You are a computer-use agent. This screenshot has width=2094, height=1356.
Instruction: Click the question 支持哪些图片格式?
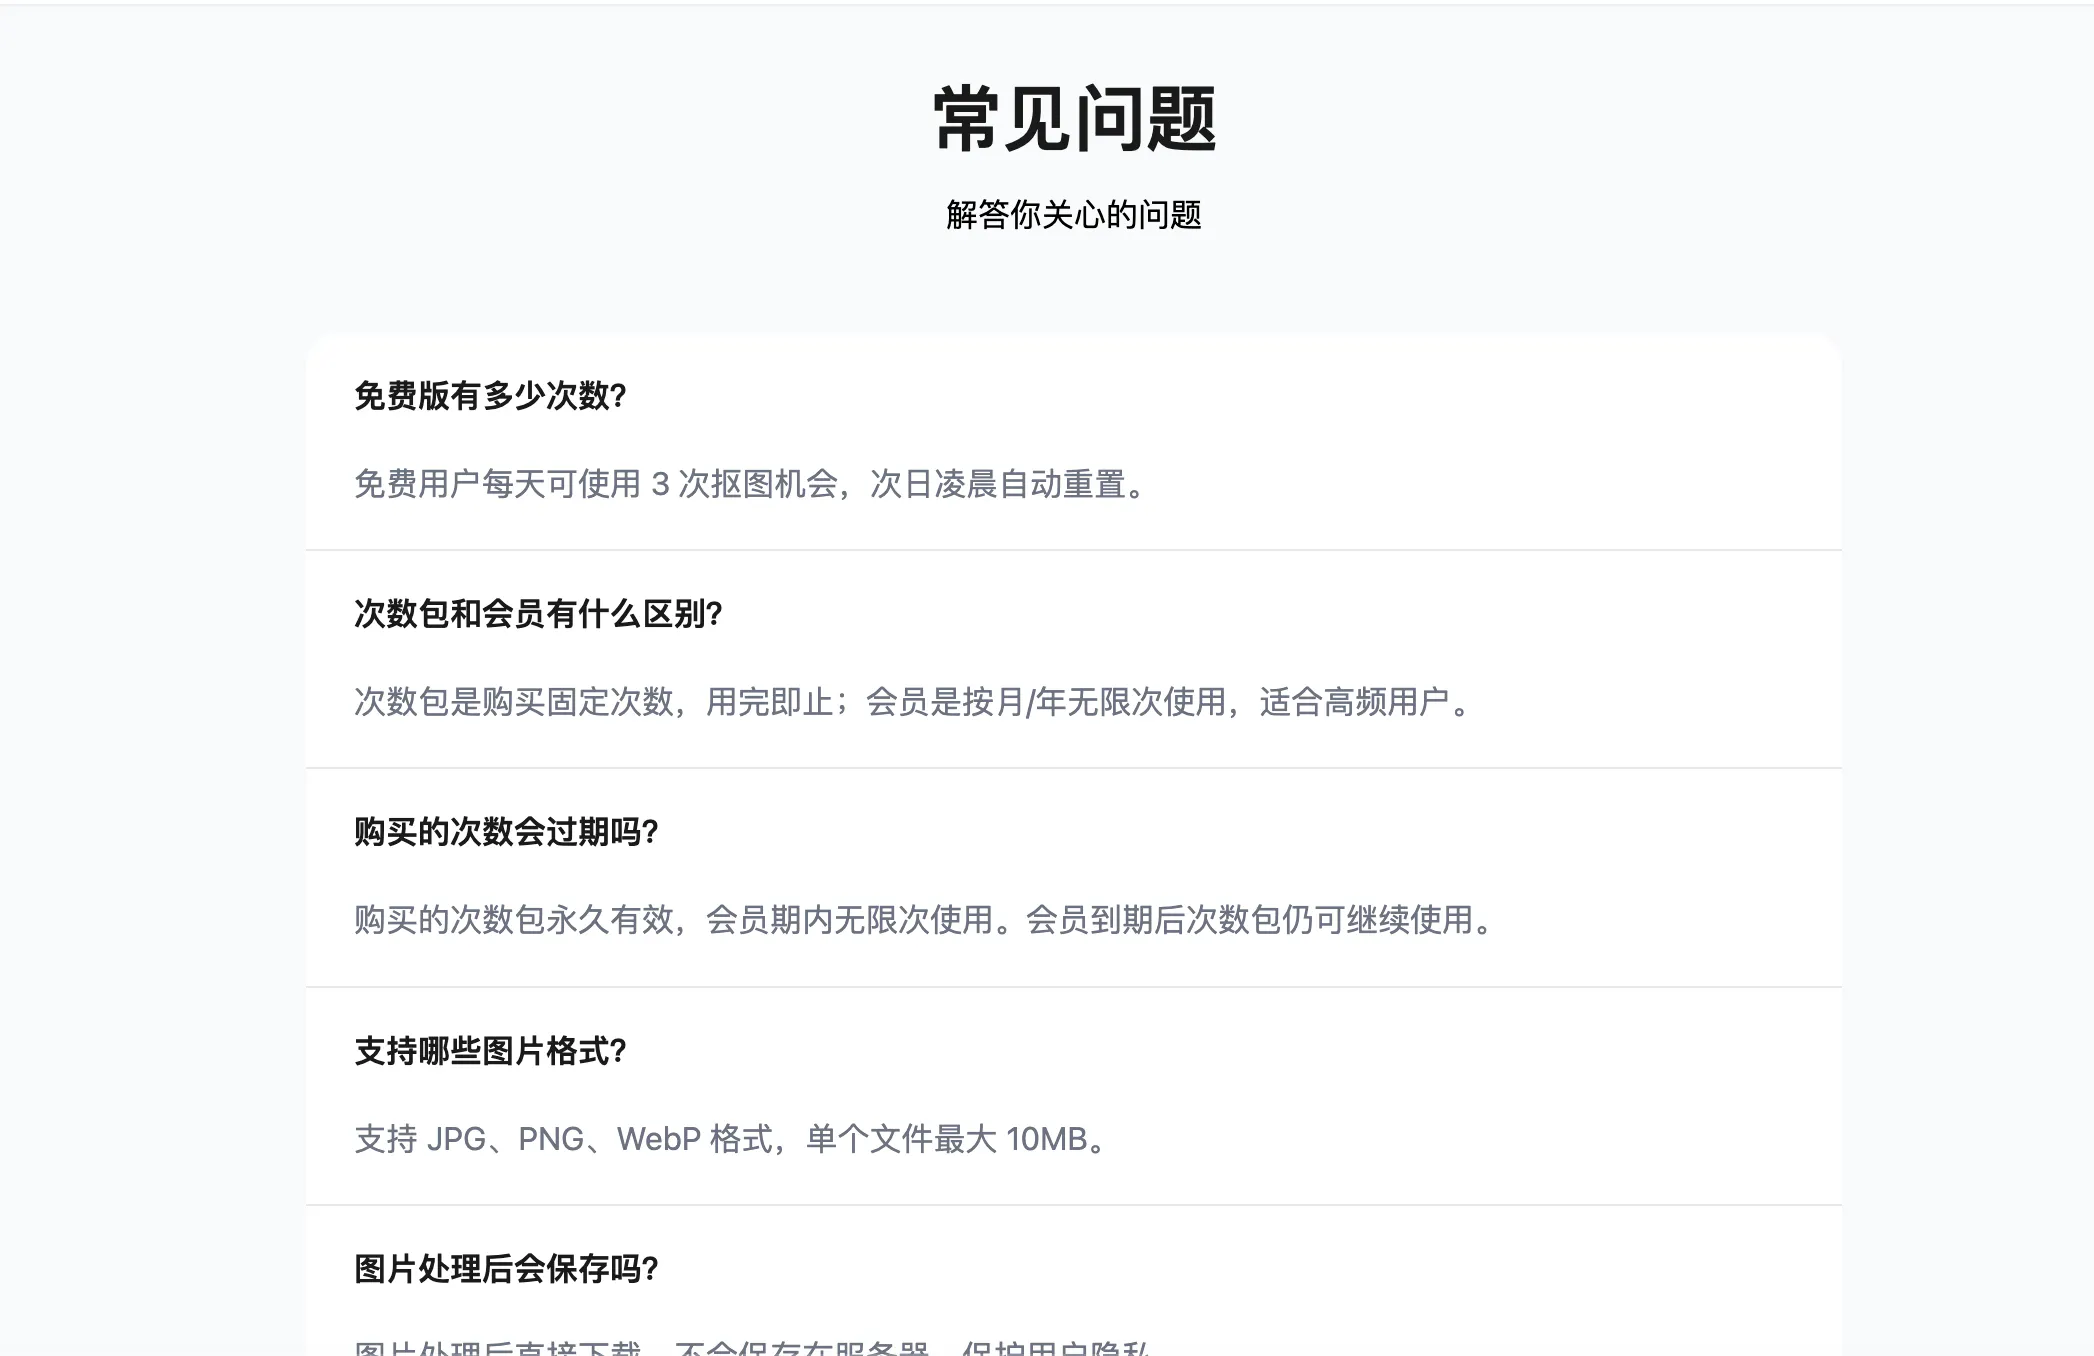[x=490, y=1051]
